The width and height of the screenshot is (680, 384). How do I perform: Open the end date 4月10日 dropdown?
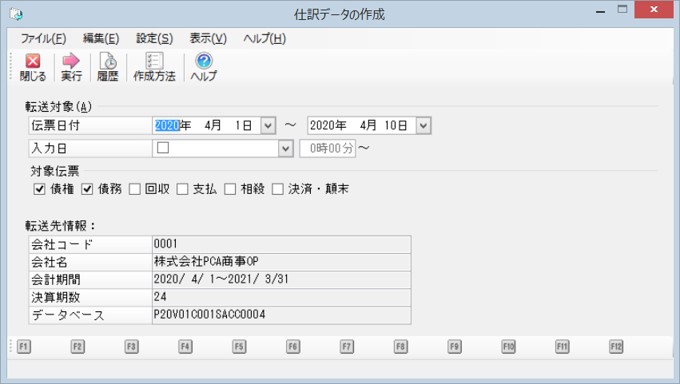point(423,126)
